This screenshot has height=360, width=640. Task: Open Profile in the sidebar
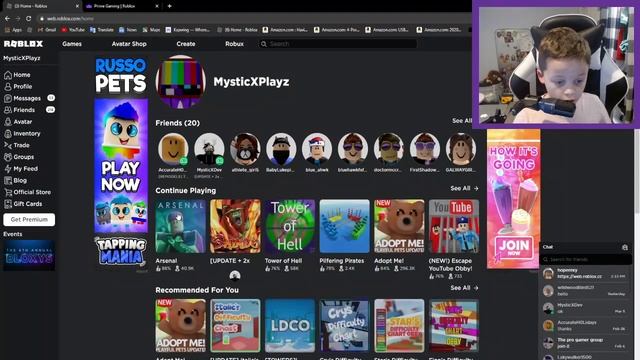[18, 87]
